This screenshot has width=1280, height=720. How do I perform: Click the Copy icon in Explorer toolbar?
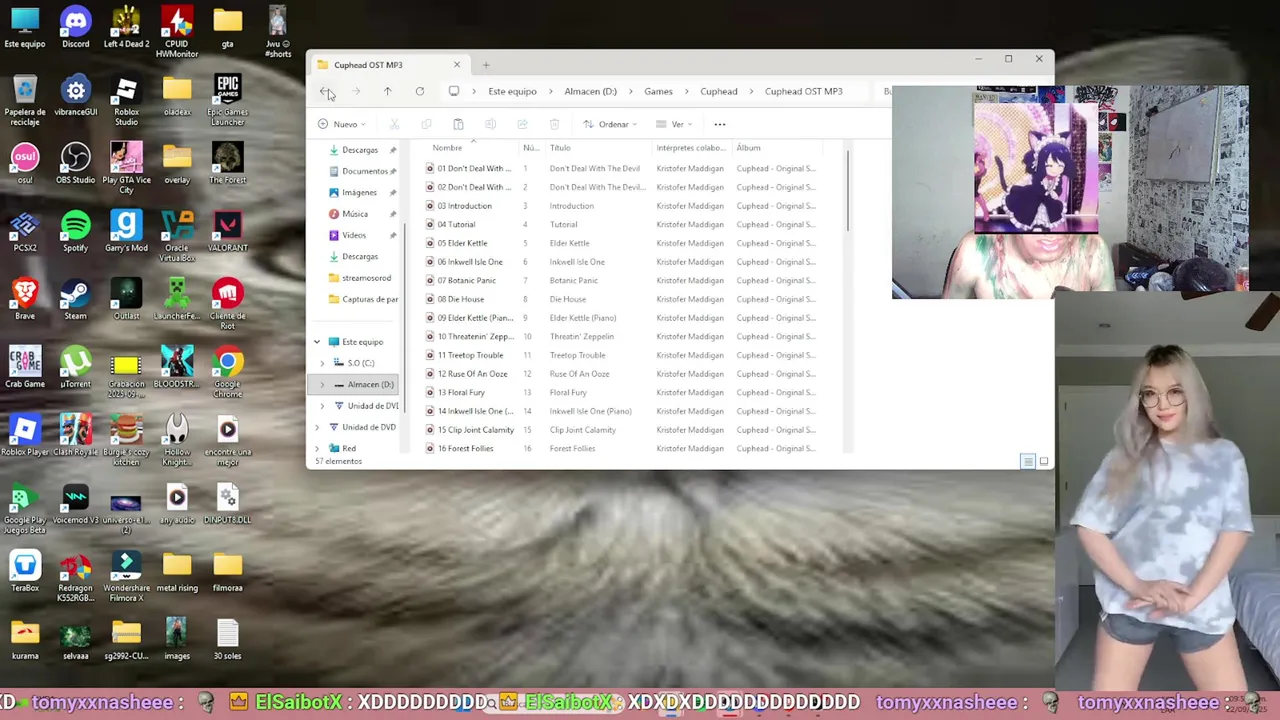426,124
